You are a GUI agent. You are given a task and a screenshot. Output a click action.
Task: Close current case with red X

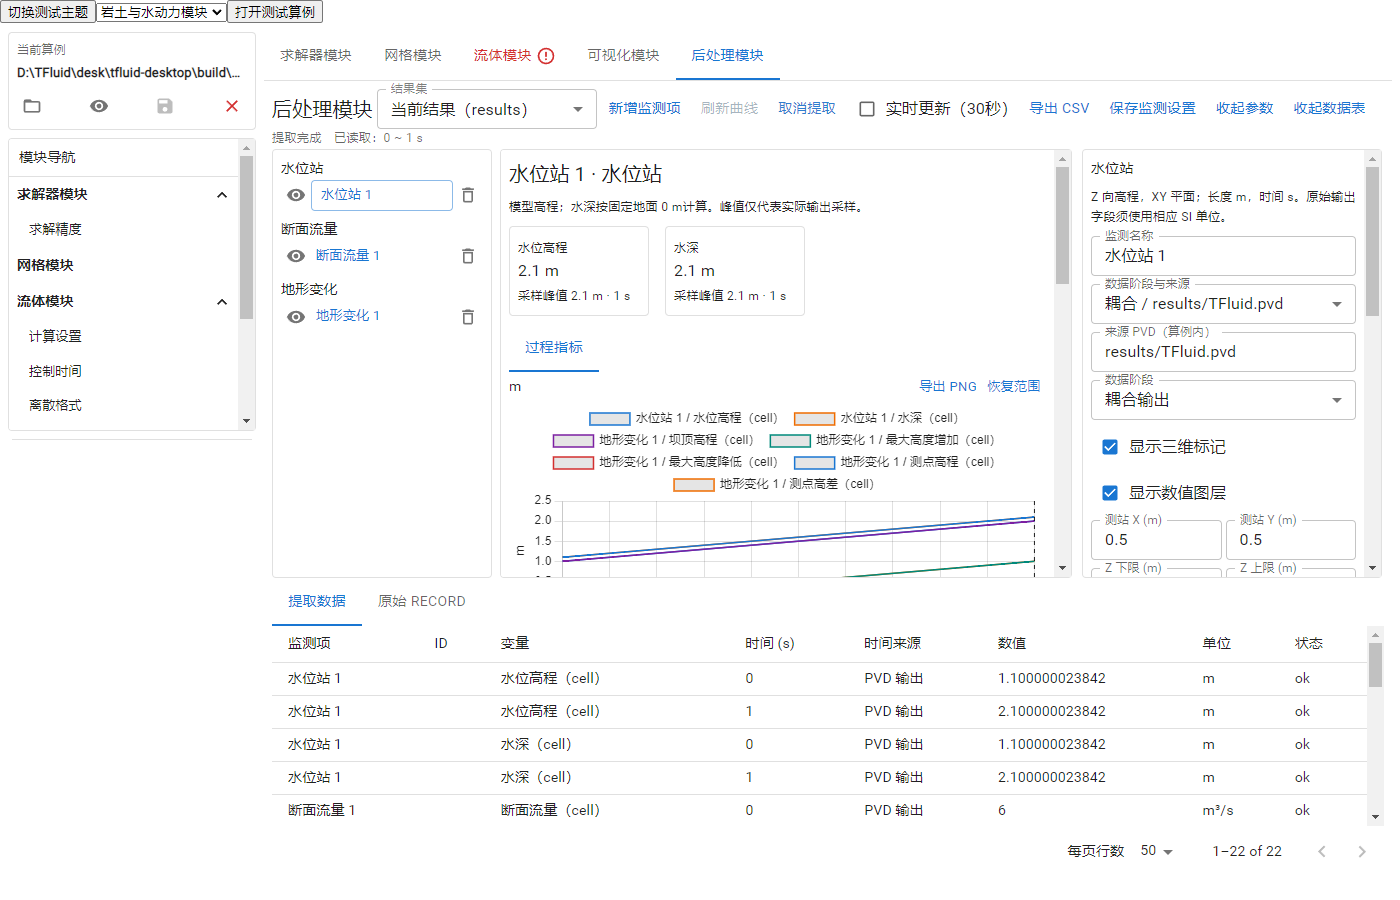coord(232,106)
